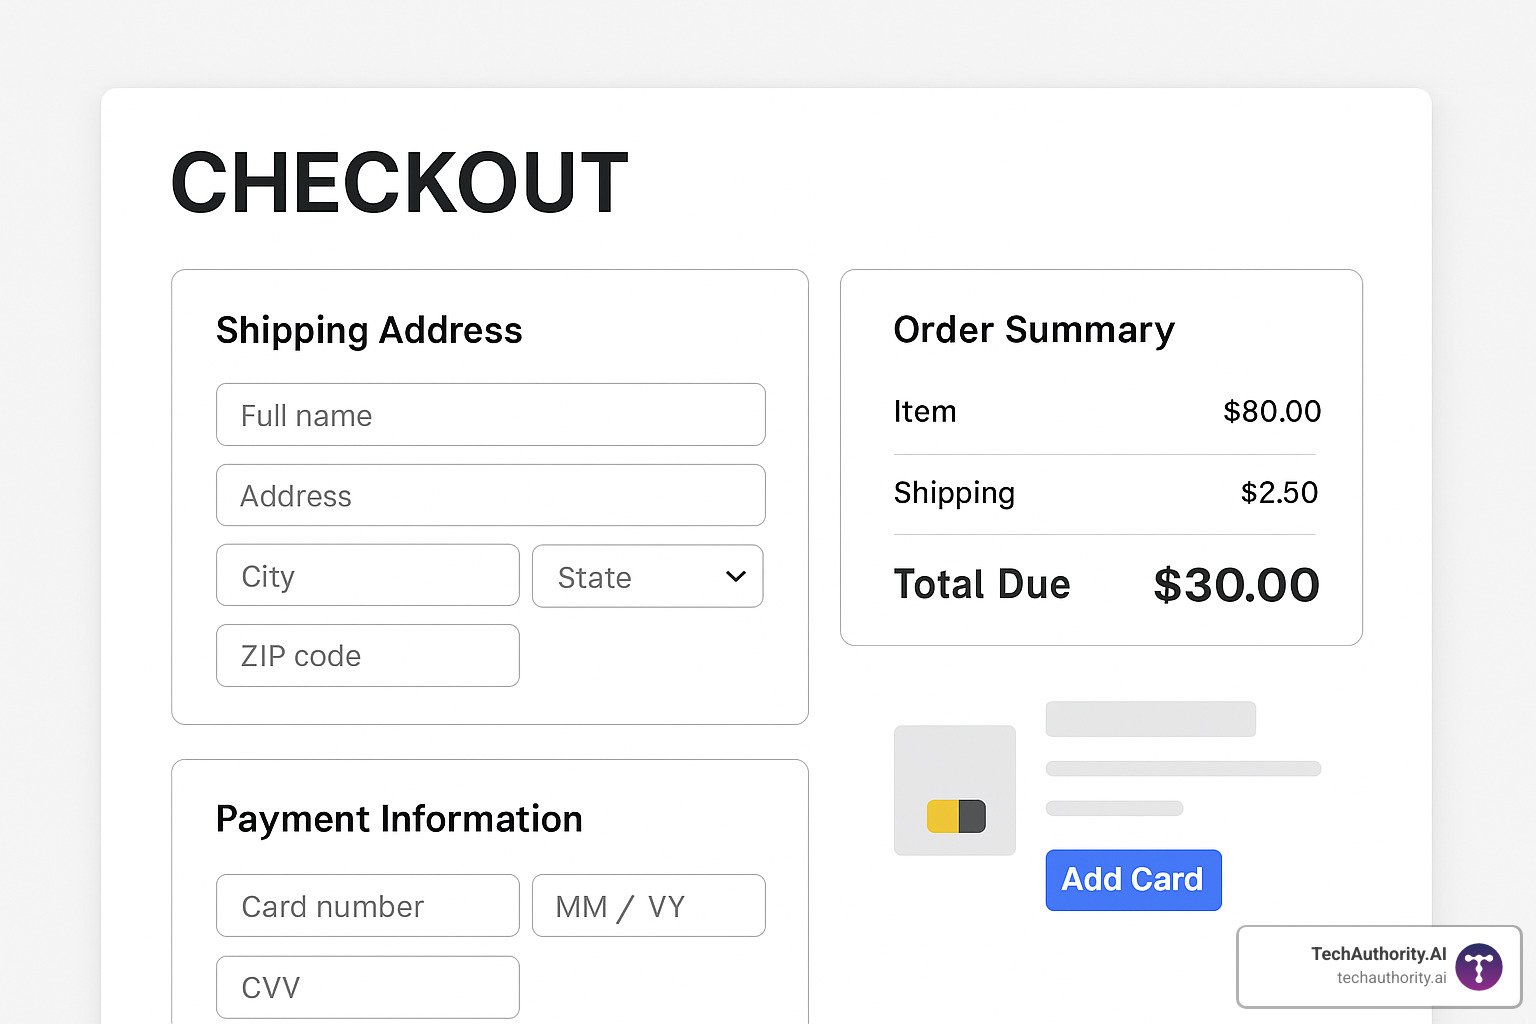The image size is (1536, 1024).
Task: Select the Order Summary panel heading
Action: 1034,330
